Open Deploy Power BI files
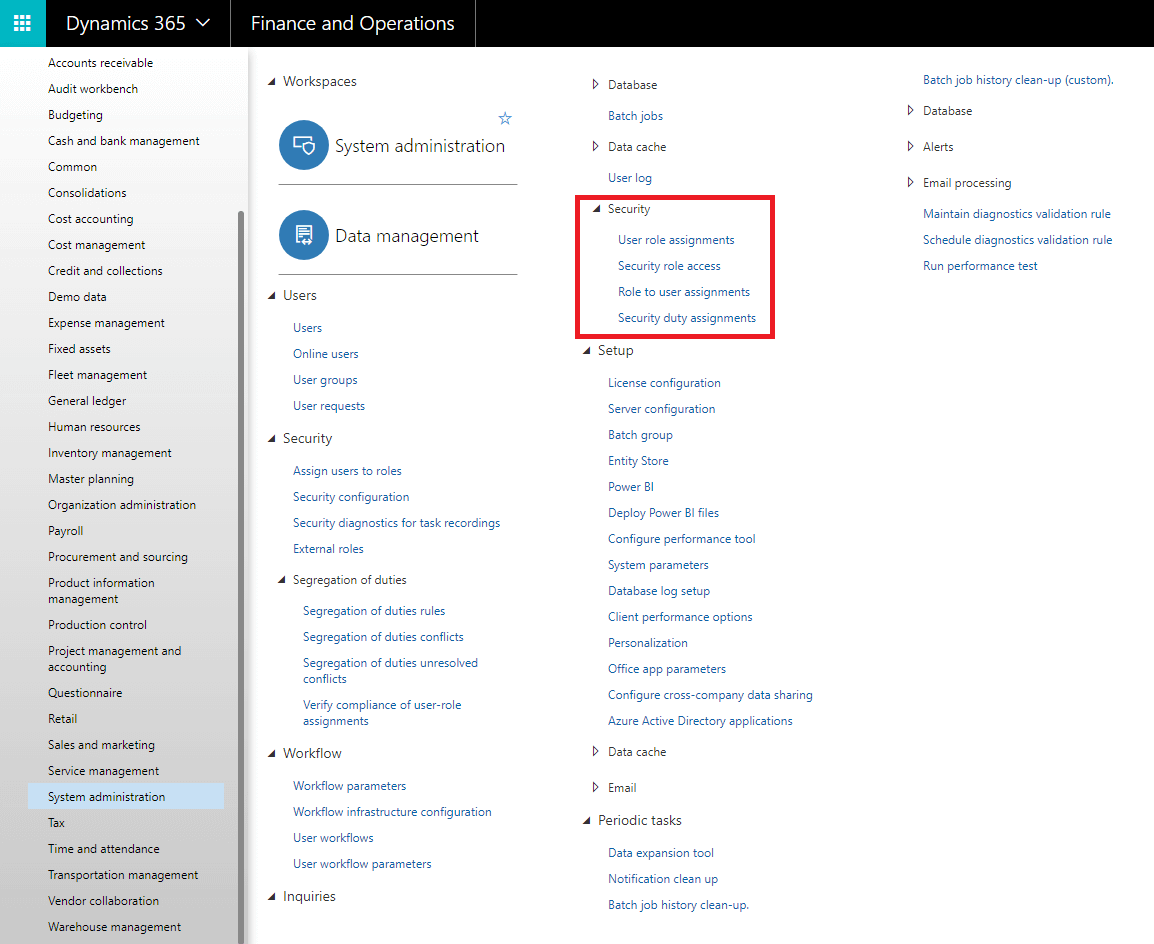 (663, 513)
